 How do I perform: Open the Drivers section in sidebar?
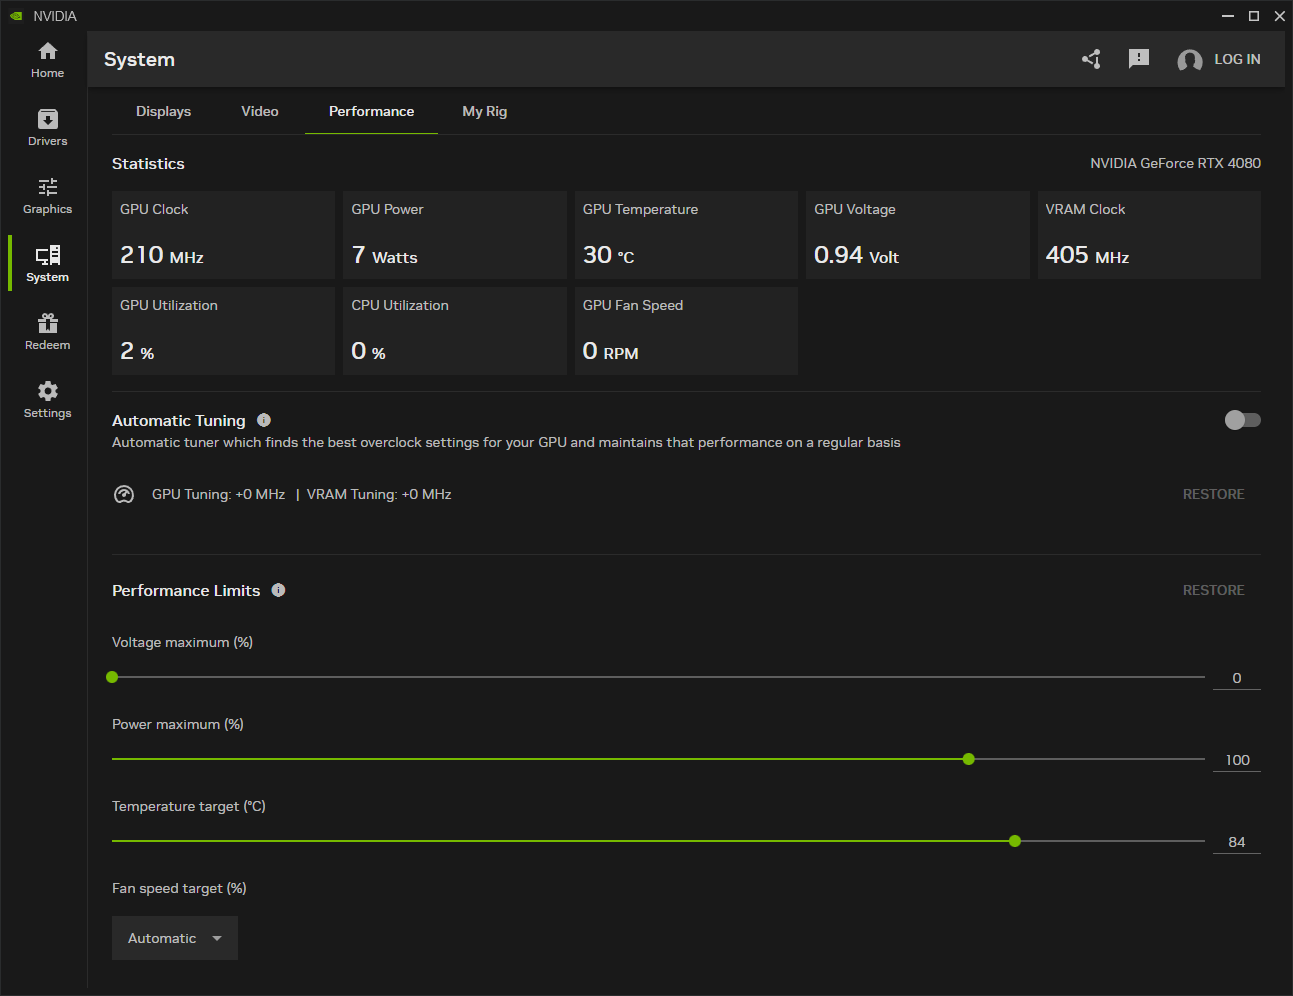(x=47, y=128)
